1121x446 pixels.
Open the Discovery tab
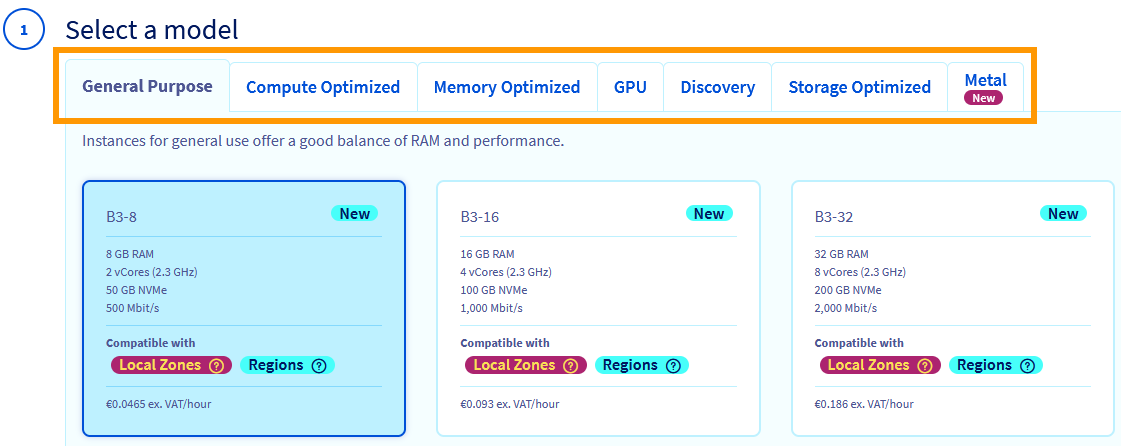717,87
